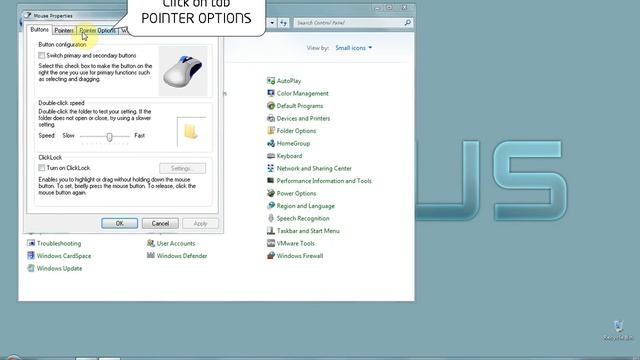Enable Switch primary and secondary buttons
This screenshot has height=360, width=640.
(42, 56)
